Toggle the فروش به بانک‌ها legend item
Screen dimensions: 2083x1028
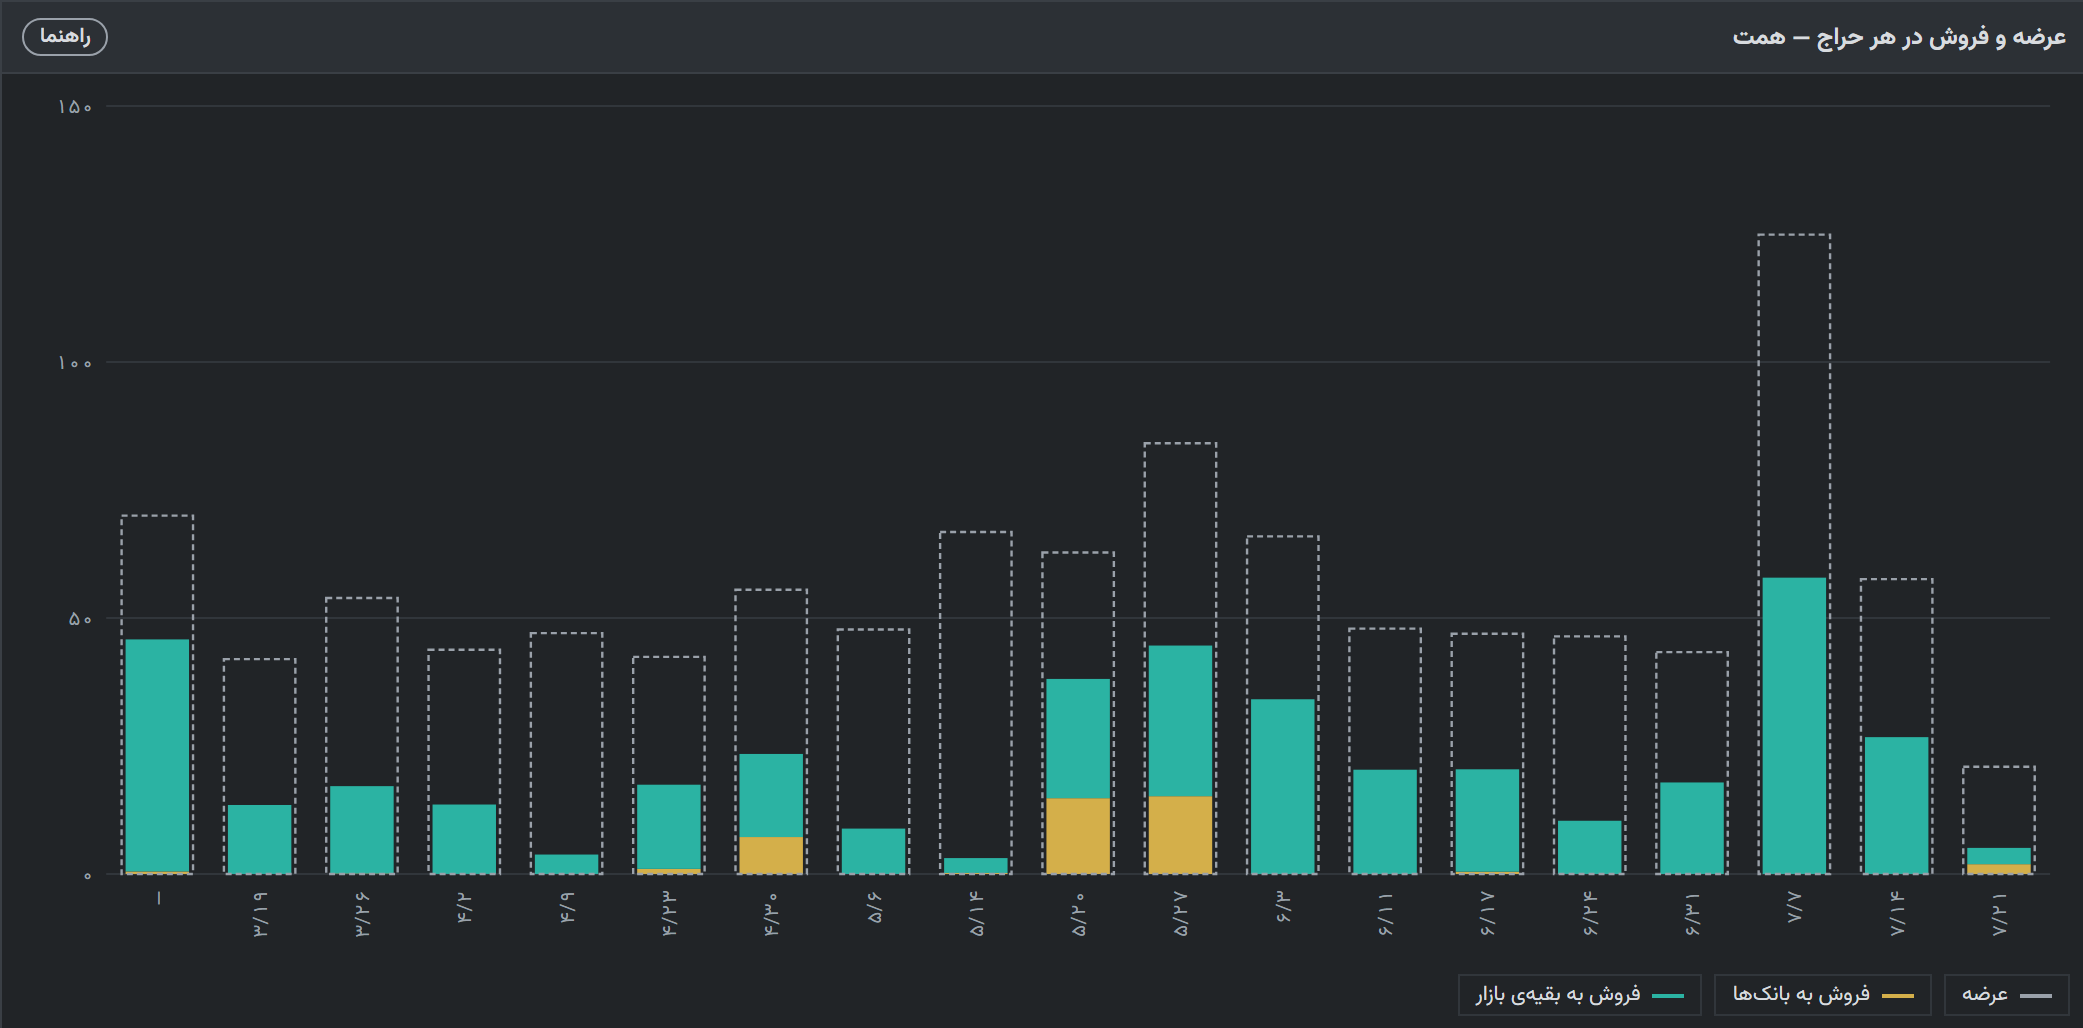tap(1822, 995)
